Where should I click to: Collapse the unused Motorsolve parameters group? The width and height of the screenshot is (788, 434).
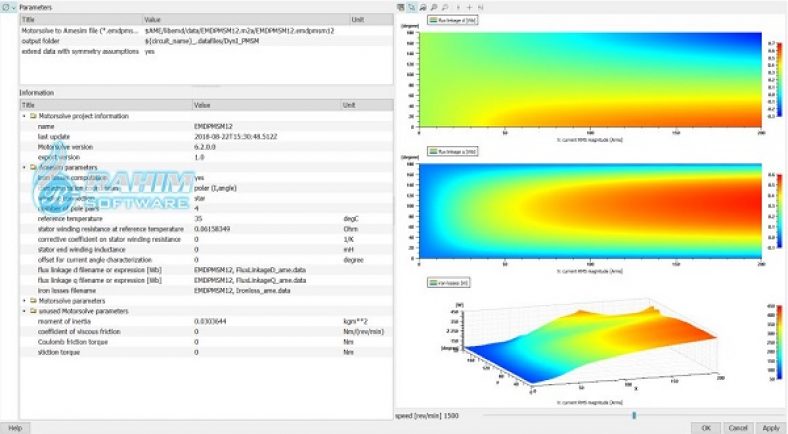pyautogui.click(x=24, y=310)
